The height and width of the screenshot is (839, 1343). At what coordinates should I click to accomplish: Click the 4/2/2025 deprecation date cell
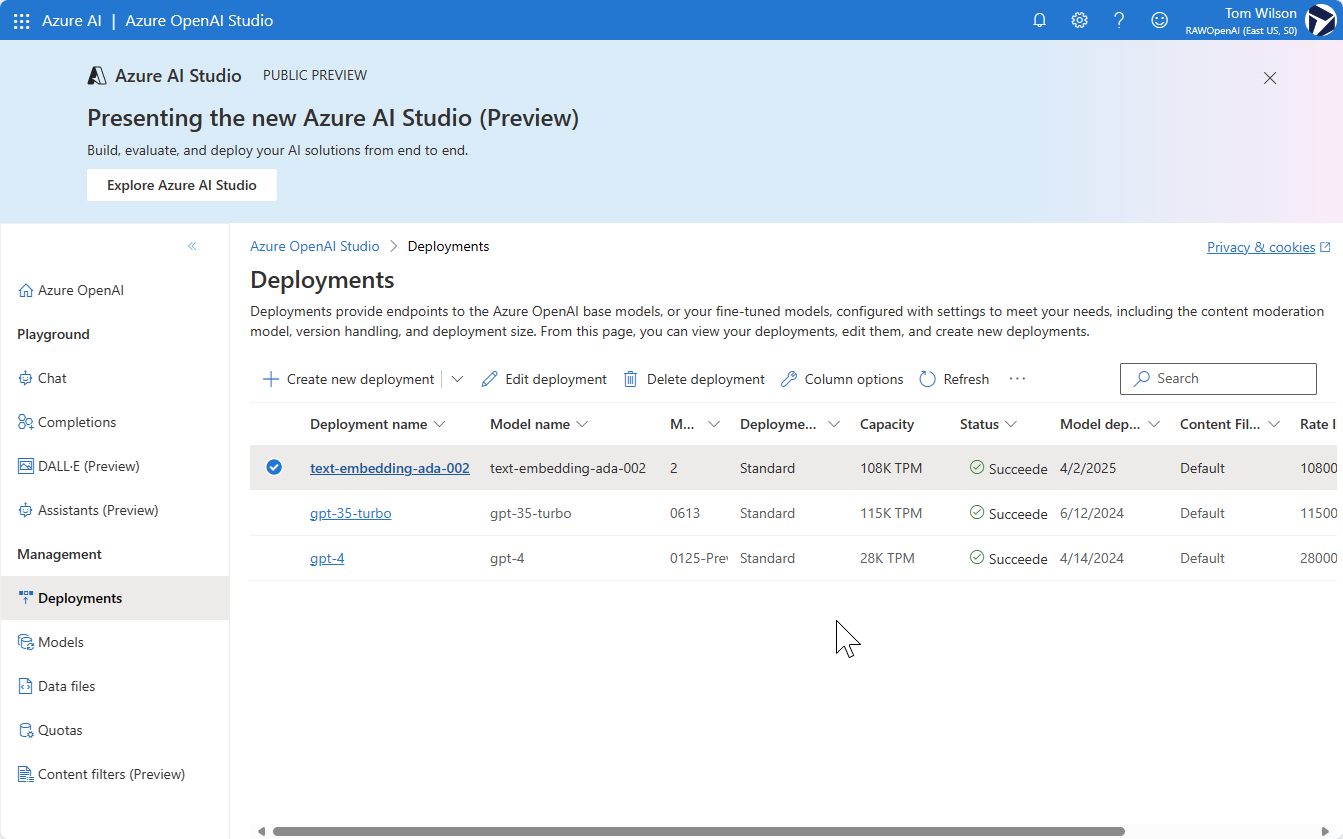[x=1088, y=468]
